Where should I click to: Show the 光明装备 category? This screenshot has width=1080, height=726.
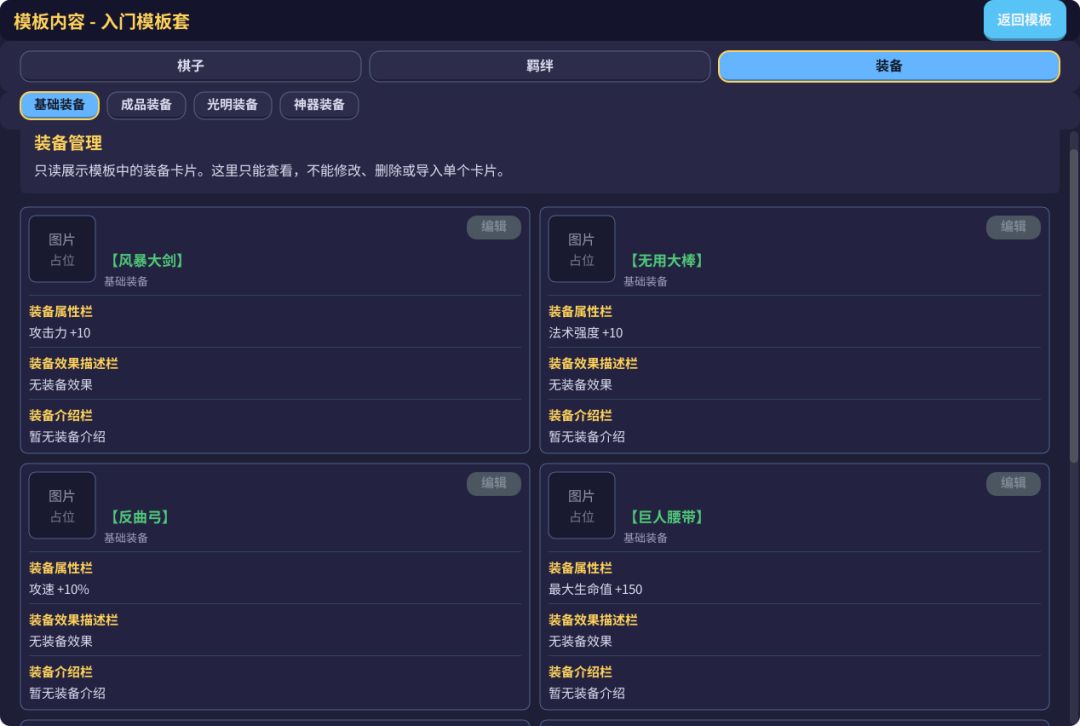tap(232, 105)
